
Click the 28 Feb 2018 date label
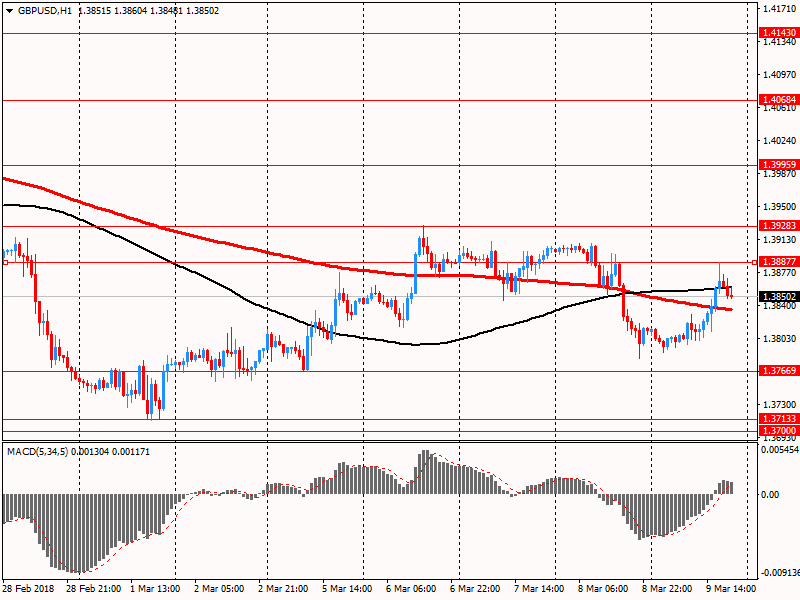[x=28, y=588]
